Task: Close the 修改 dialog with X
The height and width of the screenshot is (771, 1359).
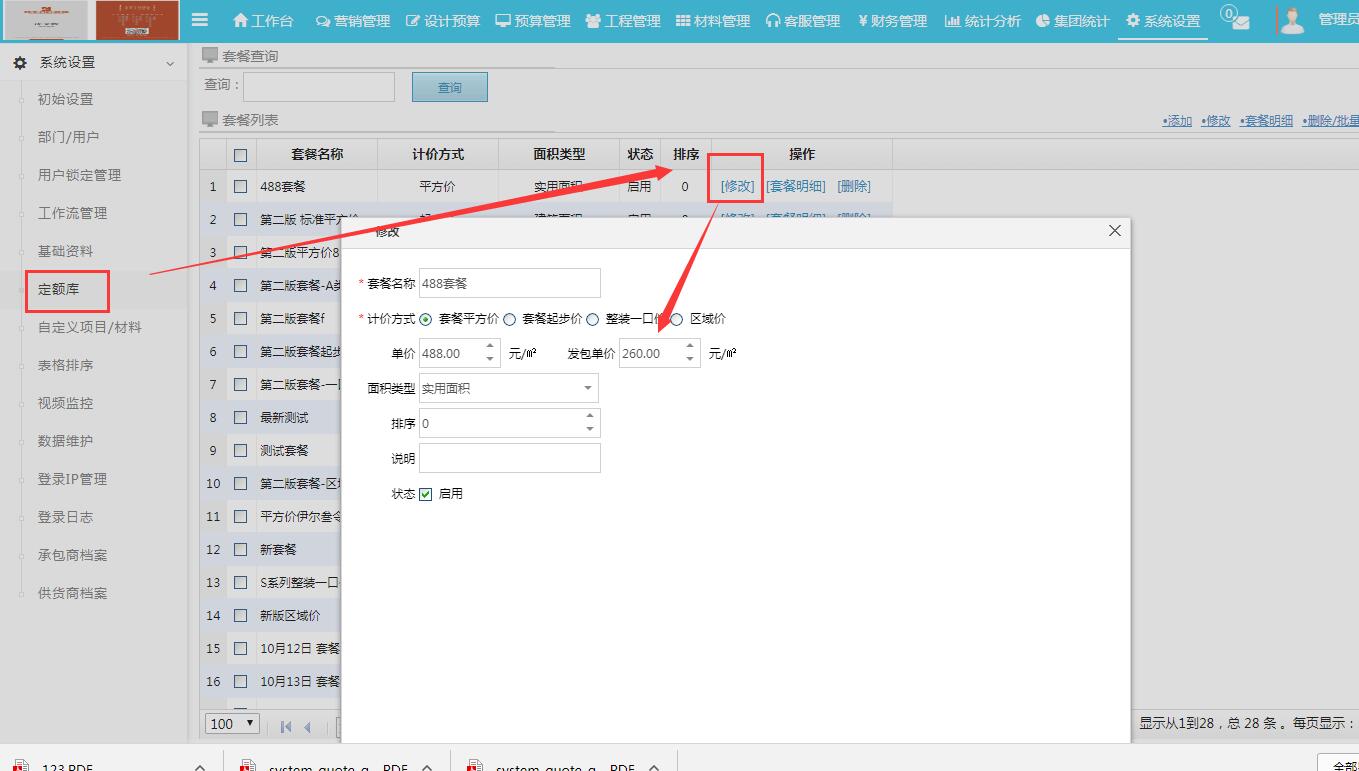Action: [x=1115, y=231]
